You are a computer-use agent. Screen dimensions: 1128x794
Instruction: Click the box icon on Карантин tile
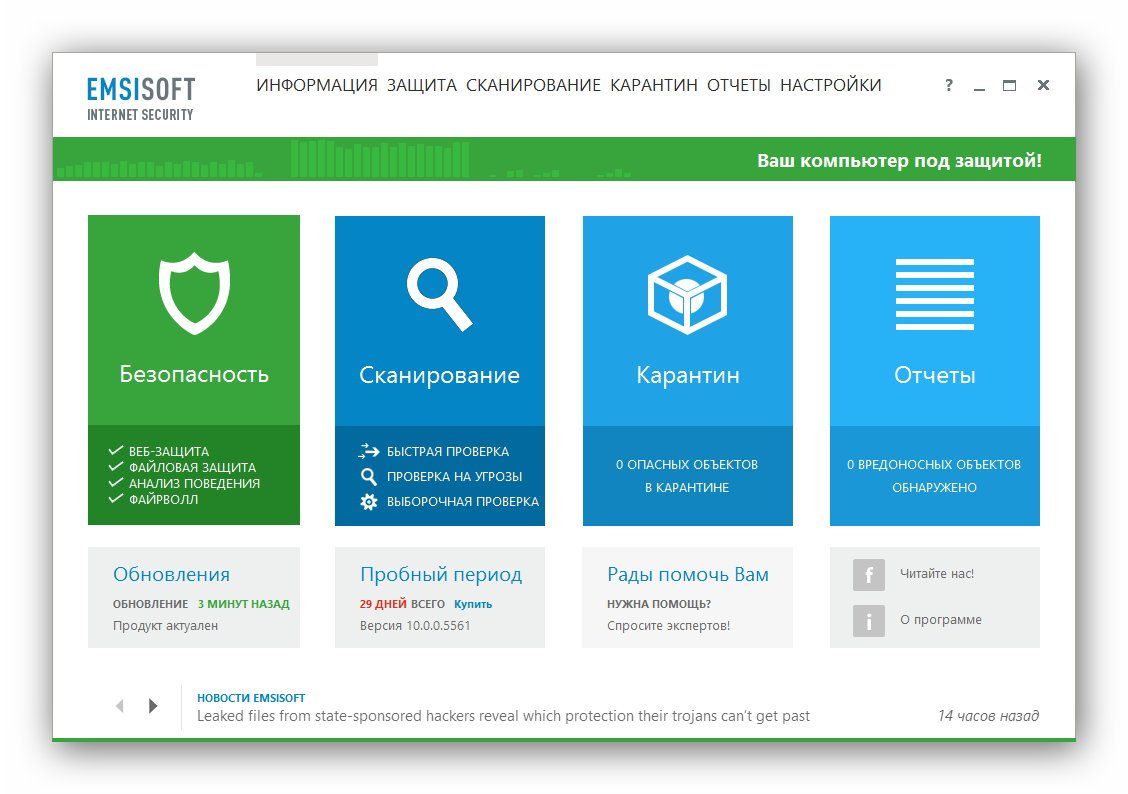[687, 294]
